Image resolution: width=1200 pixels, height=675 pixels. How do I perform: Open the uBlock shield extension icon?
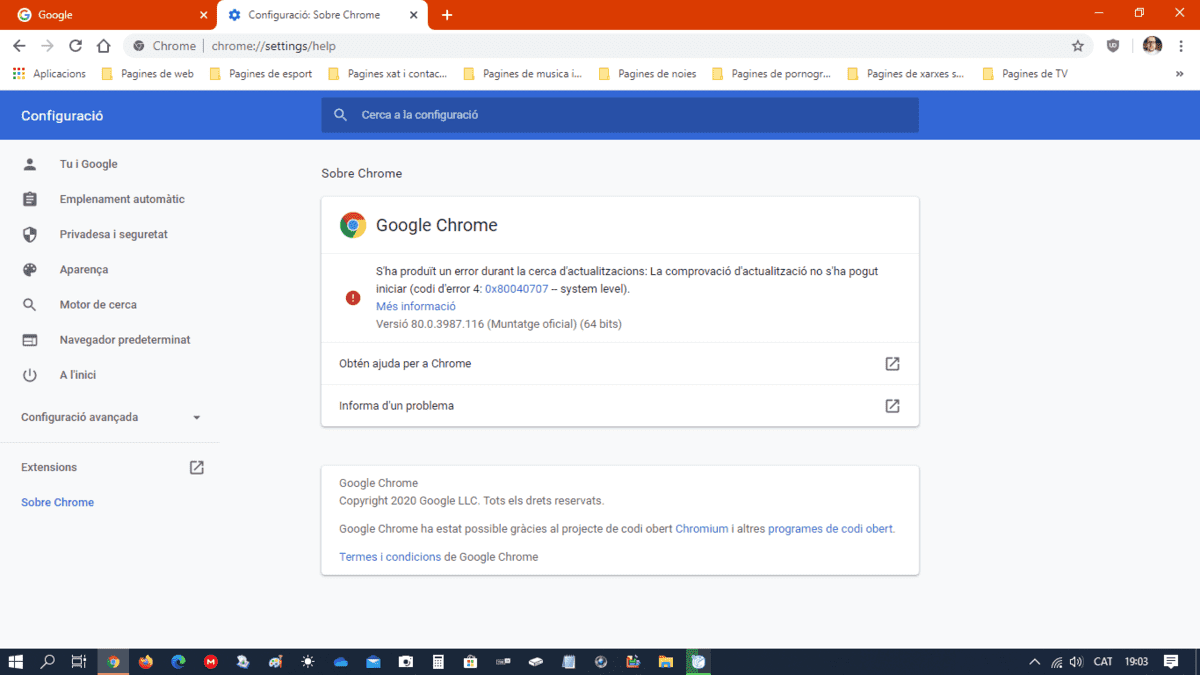click(1113, 46)
